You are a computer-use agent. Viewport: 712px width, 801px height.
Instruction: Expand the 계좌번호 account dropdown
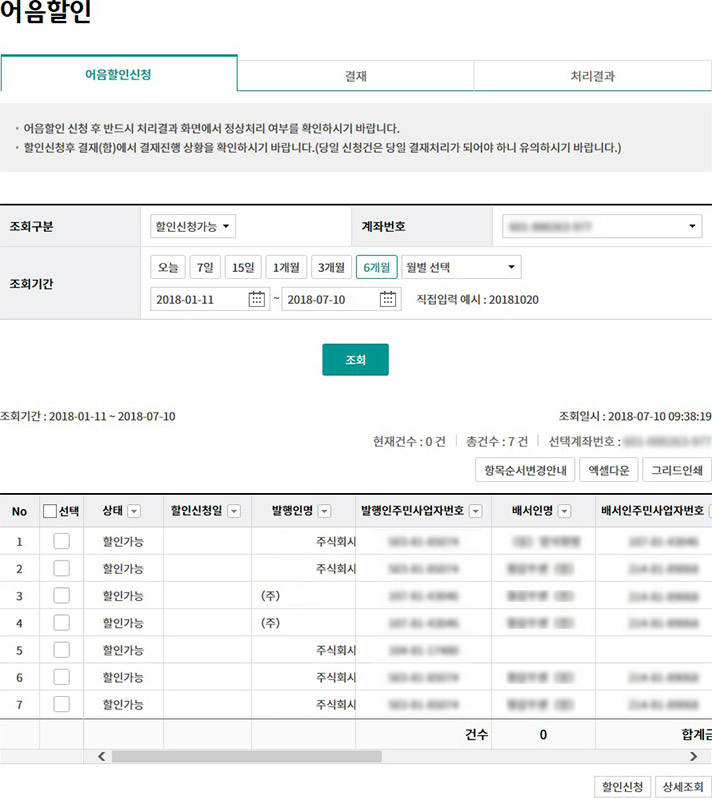(x=601, y=227)
